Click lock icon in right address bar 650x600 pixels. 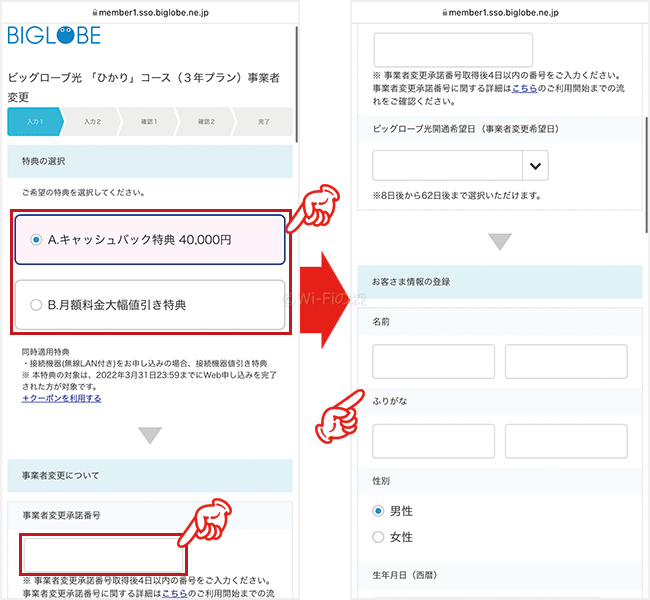tap(445, 13)
